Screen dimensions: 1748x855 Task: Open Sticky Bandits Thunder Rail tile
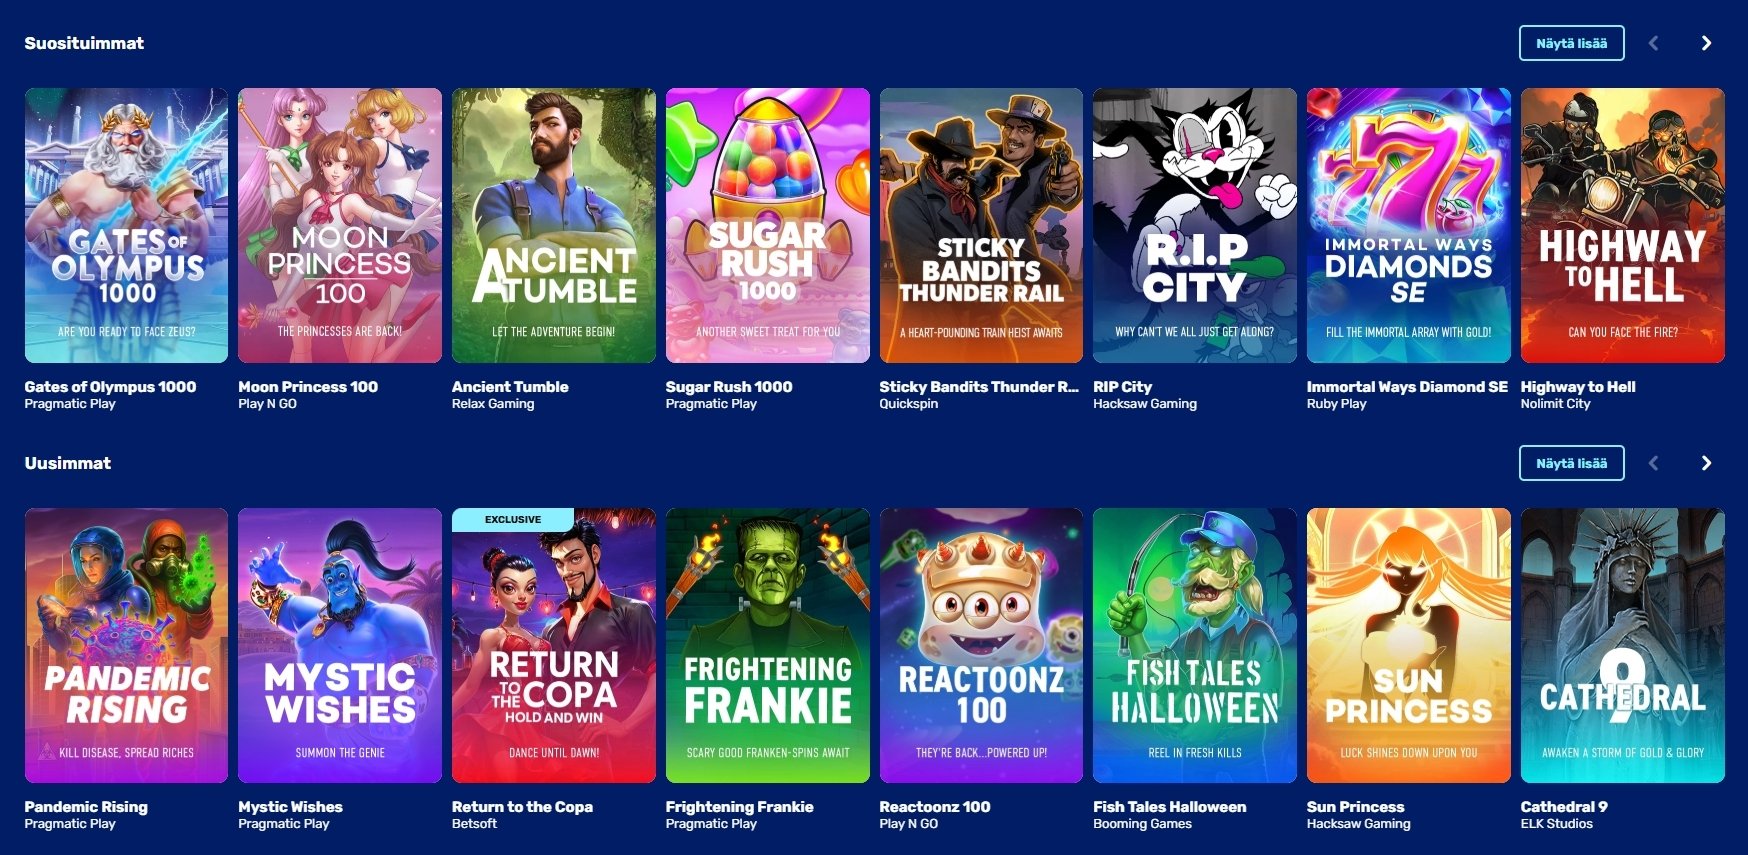981,225
